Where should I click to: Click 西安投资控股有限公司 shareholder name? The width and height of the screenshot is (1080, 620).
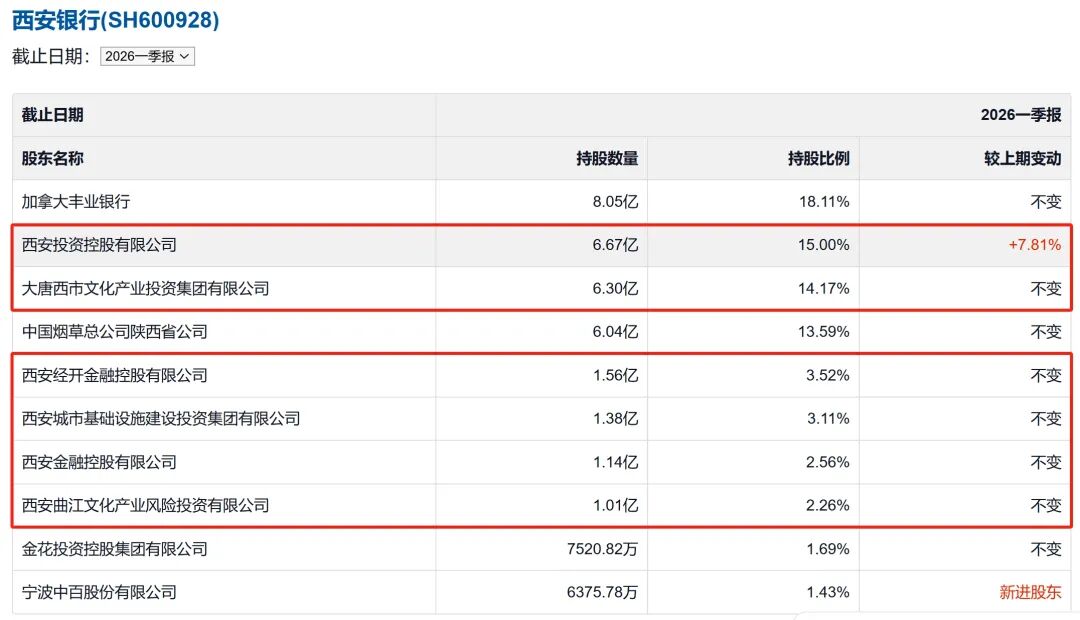point(99,245)
